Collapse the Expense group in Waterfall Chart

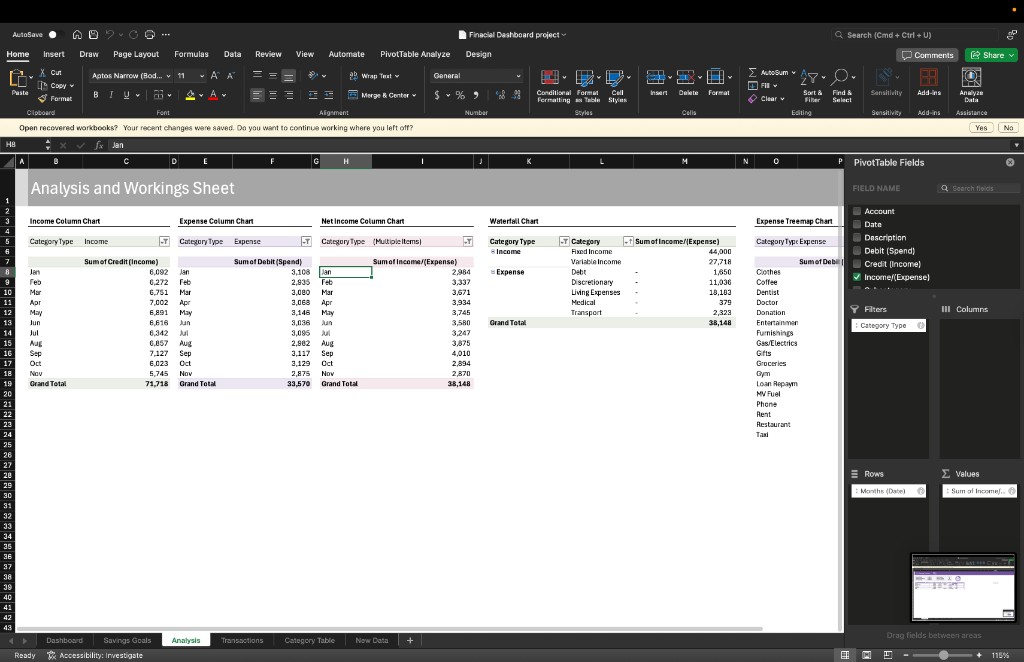click(493, 271)
